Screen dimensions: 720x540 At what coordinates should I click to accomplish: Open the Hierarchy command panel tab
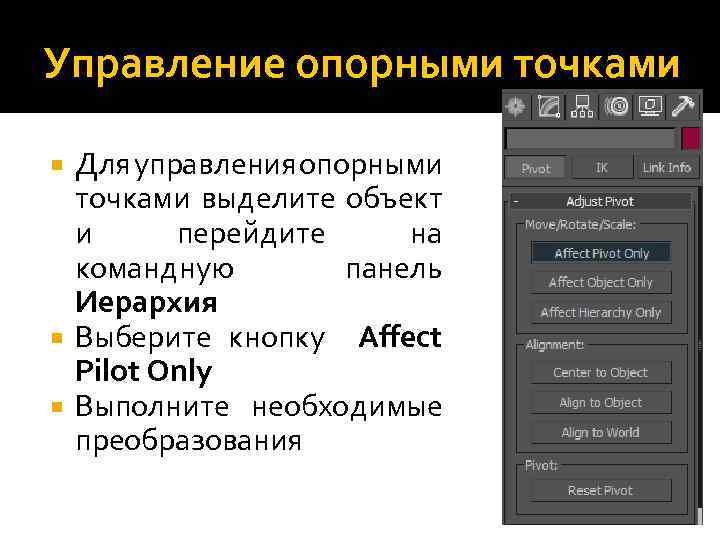(x=582, y=107)
